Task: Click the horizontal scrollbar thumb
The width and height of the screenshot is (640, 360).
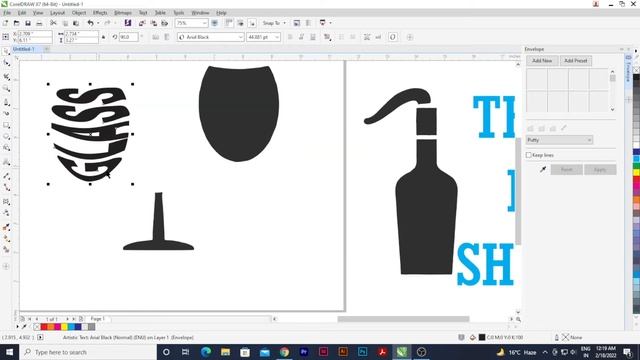Action: pos(403,319)
